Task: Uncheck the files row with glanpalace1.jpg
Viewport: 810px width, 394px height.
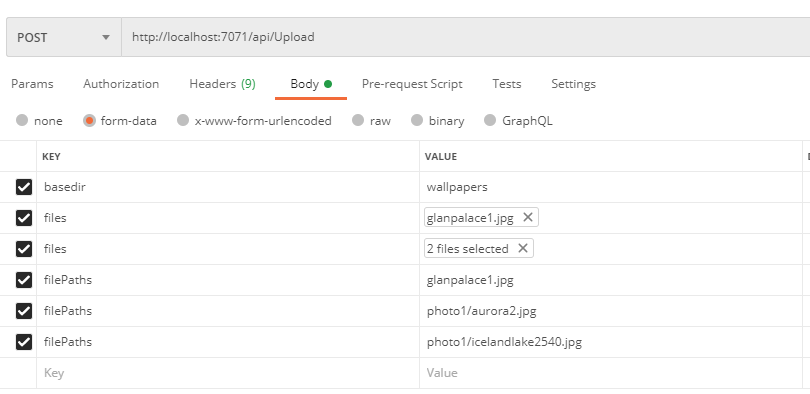Action: [x=24, y=218]
